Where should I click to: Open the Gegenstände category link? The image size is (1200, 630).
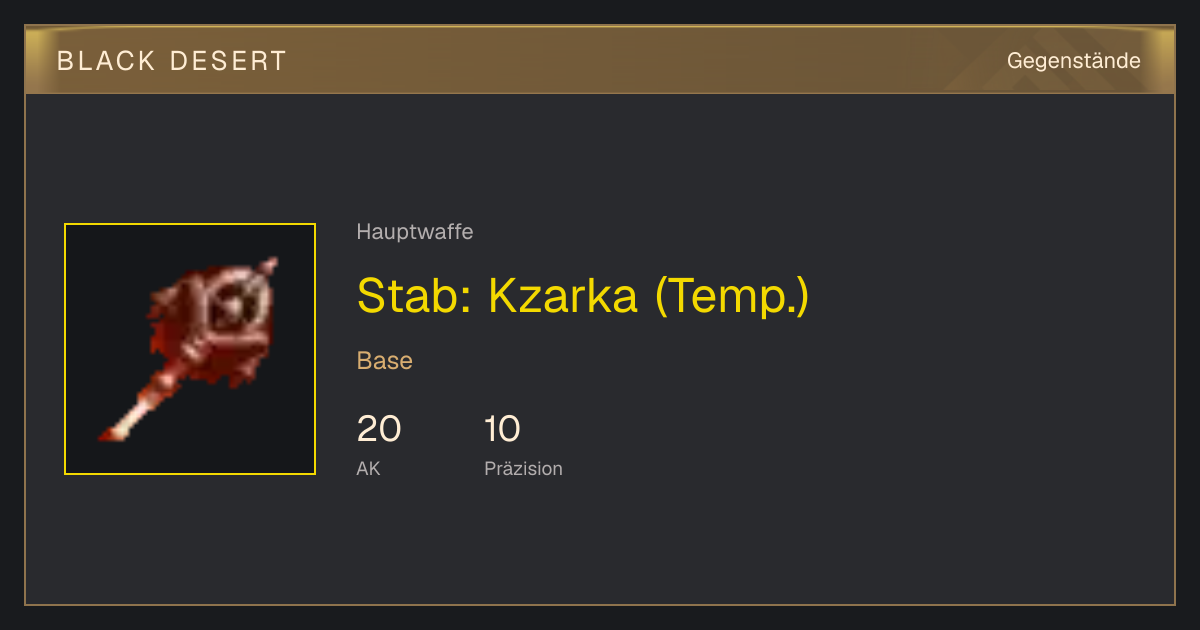coord(1073,60)
